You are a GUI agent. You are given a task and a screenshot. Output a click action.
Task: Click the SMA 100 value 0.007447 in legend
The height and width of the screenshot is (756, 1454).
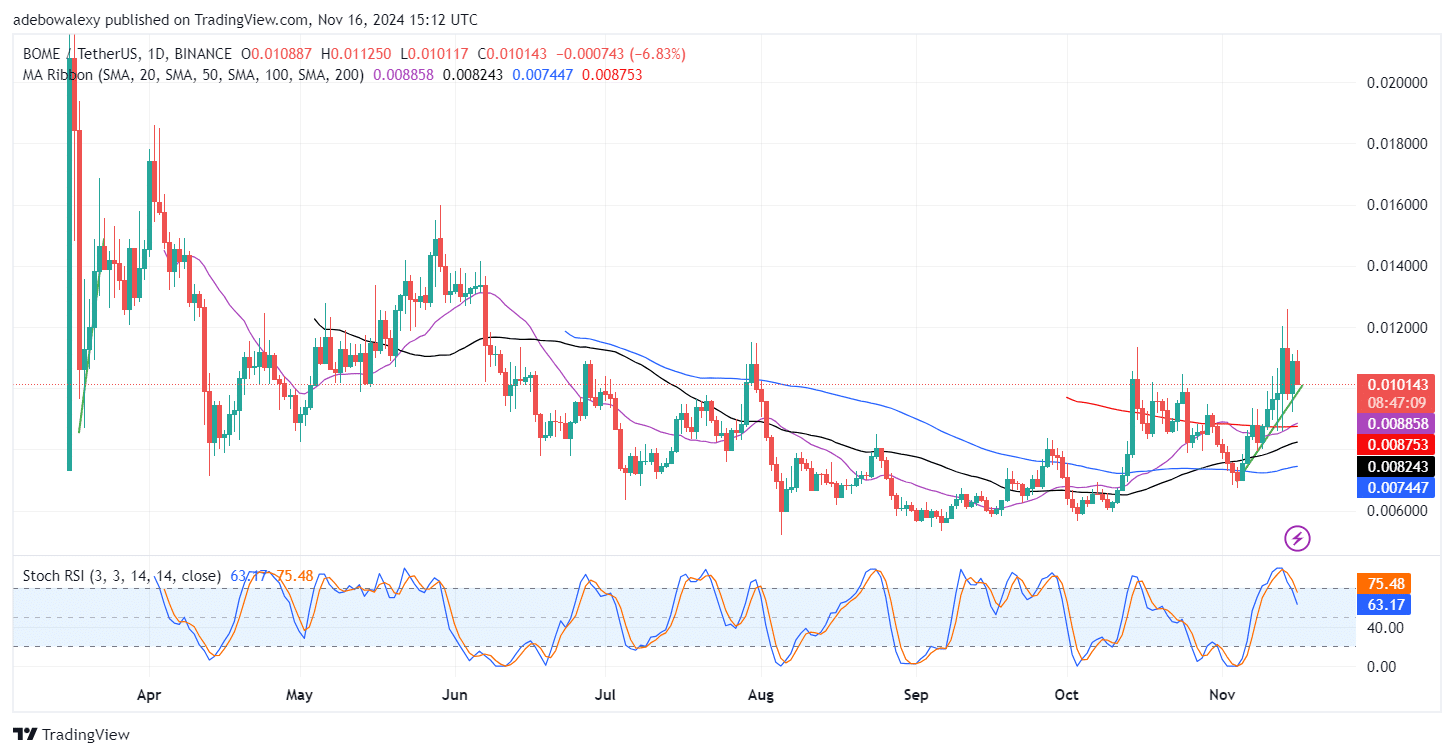(543, 74)
